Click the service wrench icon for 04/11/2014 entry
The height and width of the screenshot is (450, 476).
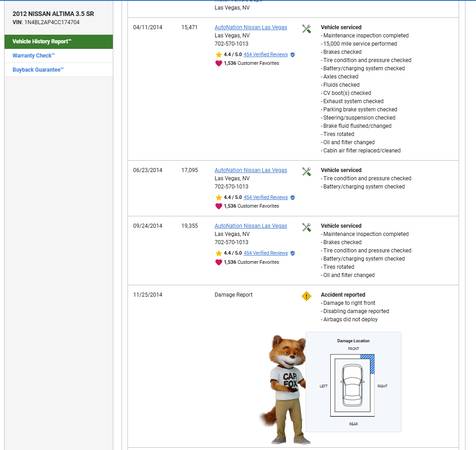click(306, 29)
